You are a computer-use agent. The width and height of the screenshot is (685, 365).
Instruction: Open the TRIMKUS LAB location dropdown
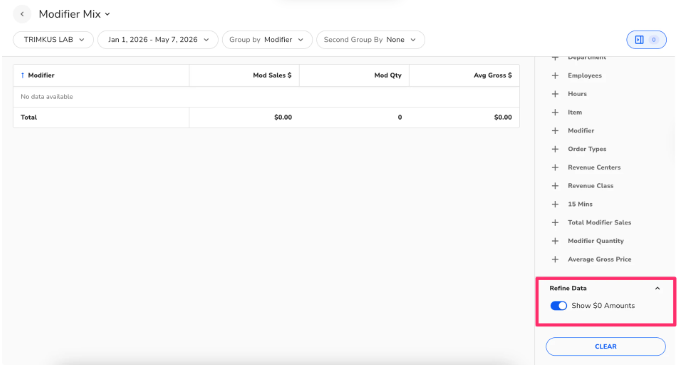point(53,39)
